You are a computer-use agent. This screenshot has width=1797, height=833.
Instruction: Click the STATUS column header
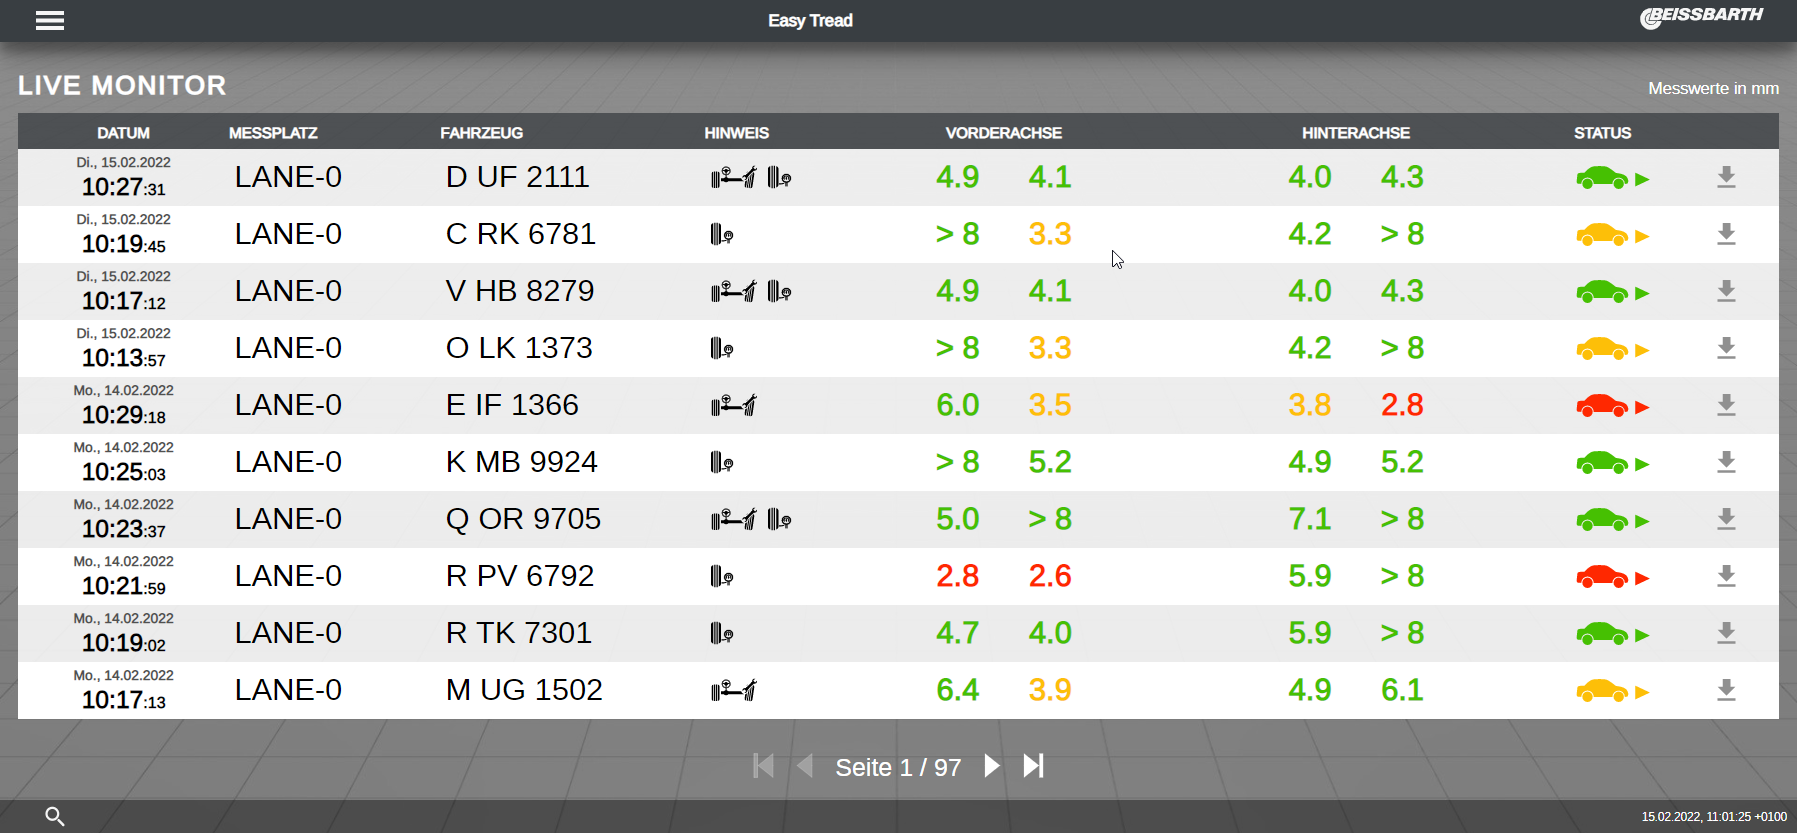click(x=1602, y=133)
